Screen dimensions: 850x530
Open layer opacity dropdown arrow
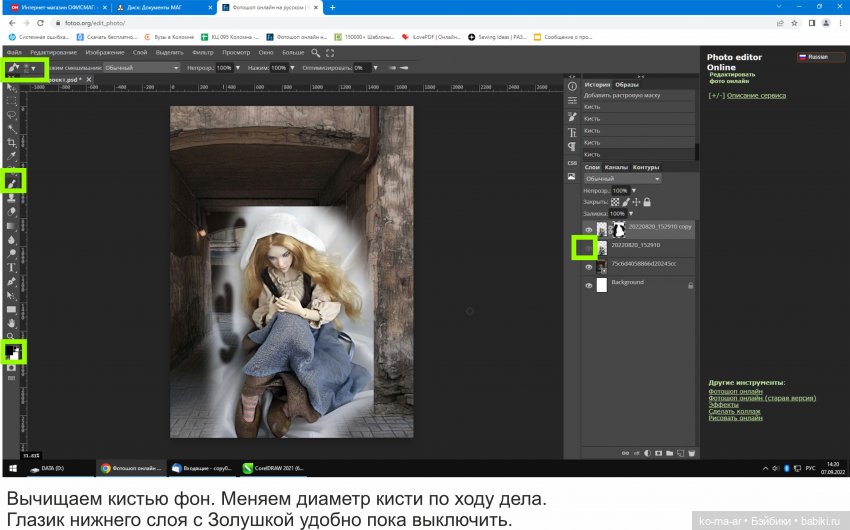point(633,191)
